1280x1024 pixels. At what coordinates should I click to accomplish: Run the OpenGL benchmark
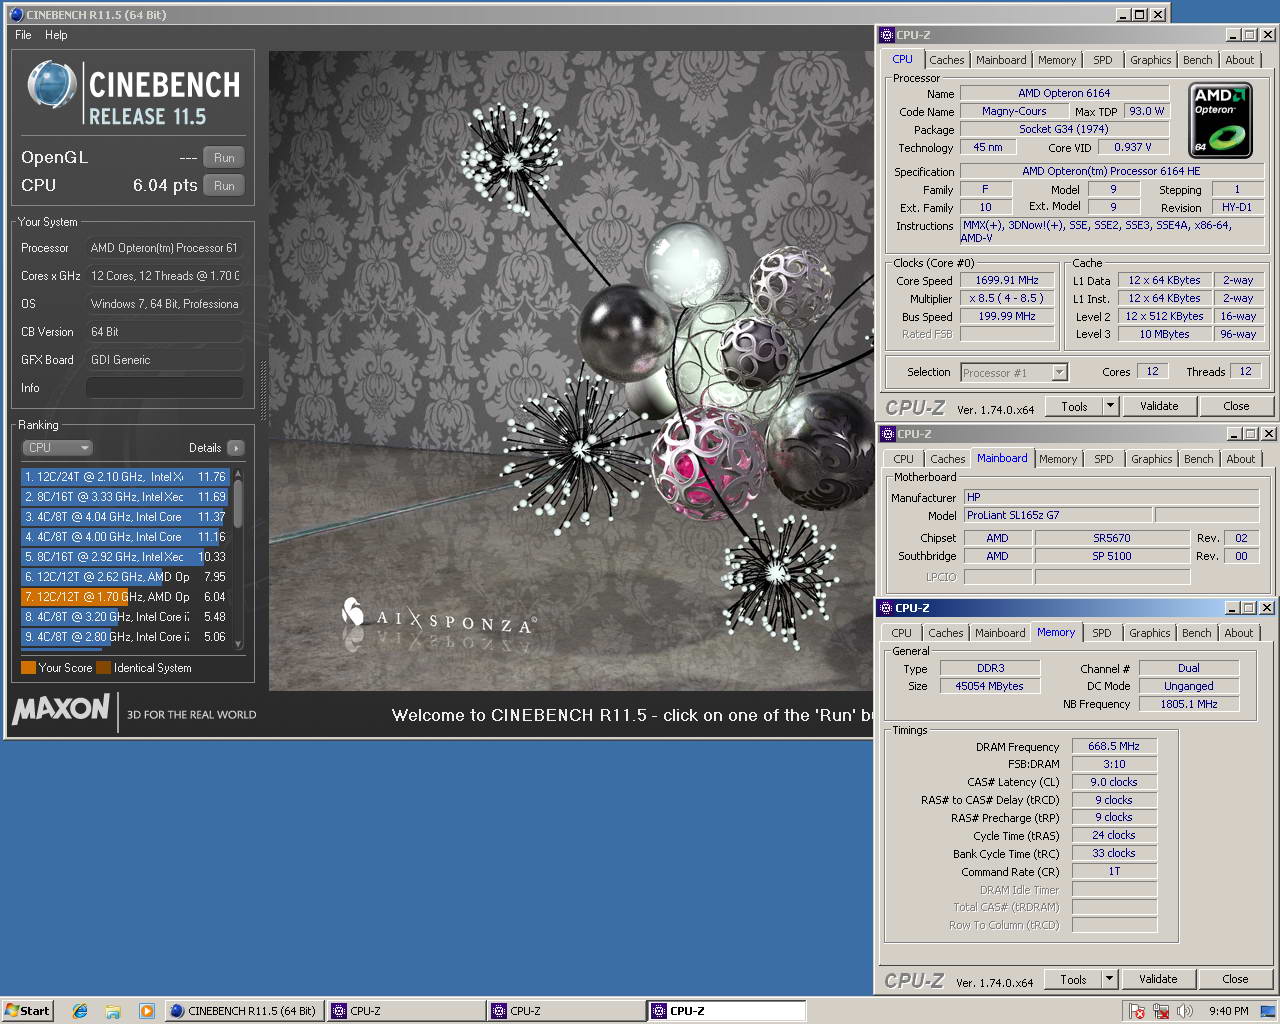coord(224,158)
